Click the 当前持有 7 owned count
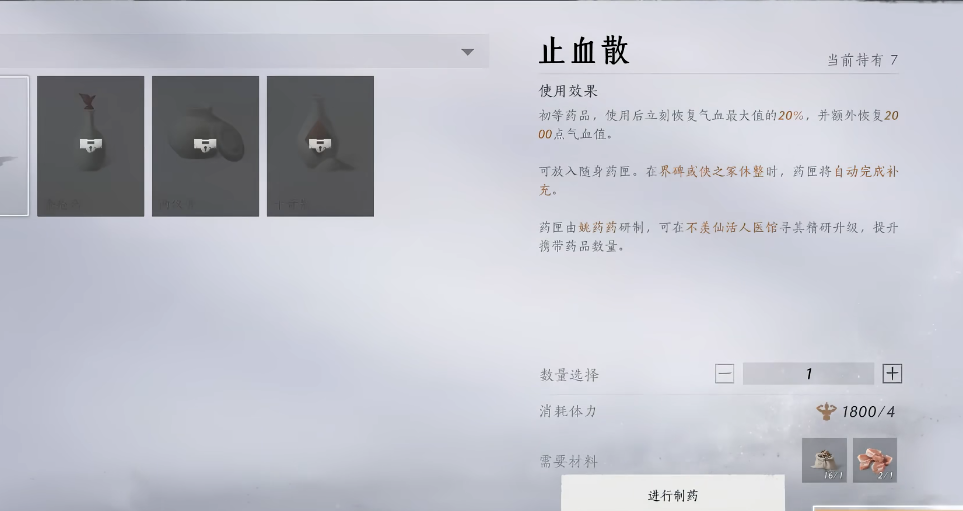Viewport: 963px width, 511px height. click(862, 60)
